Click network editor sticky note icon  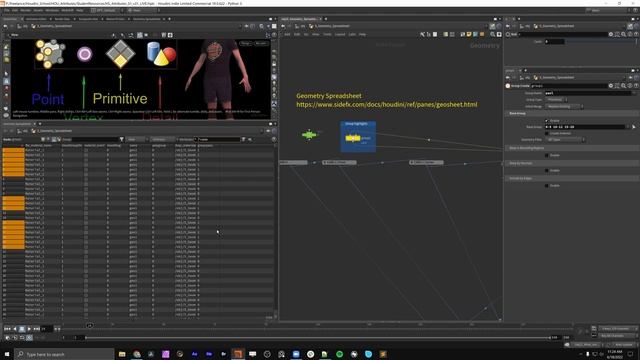pos(469,35)
